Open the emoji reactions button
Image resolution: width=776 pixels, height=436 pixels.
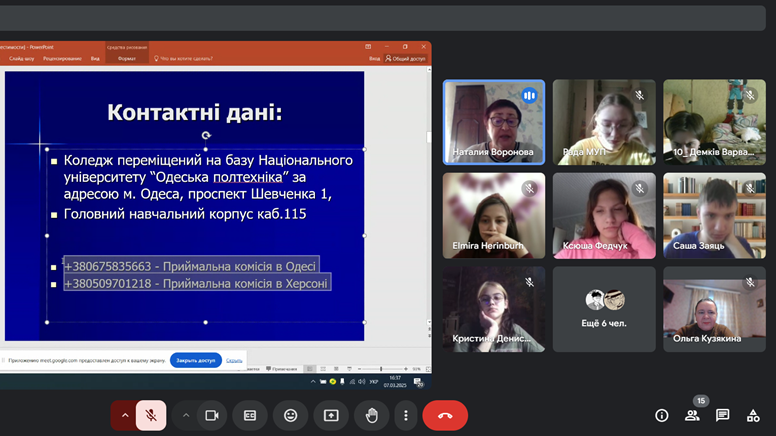tap(291, 415)
